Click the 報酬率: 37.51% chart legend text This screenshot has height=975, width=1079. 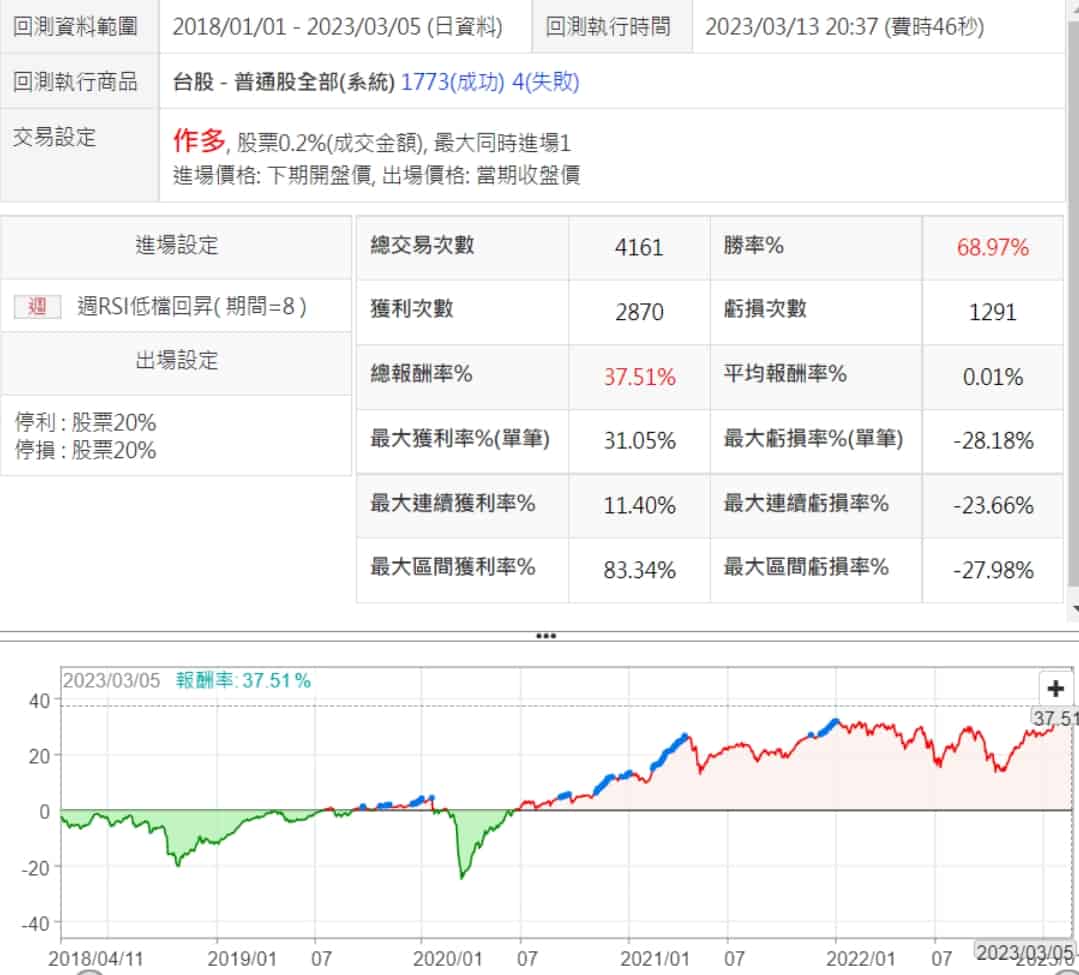[243, 681]
